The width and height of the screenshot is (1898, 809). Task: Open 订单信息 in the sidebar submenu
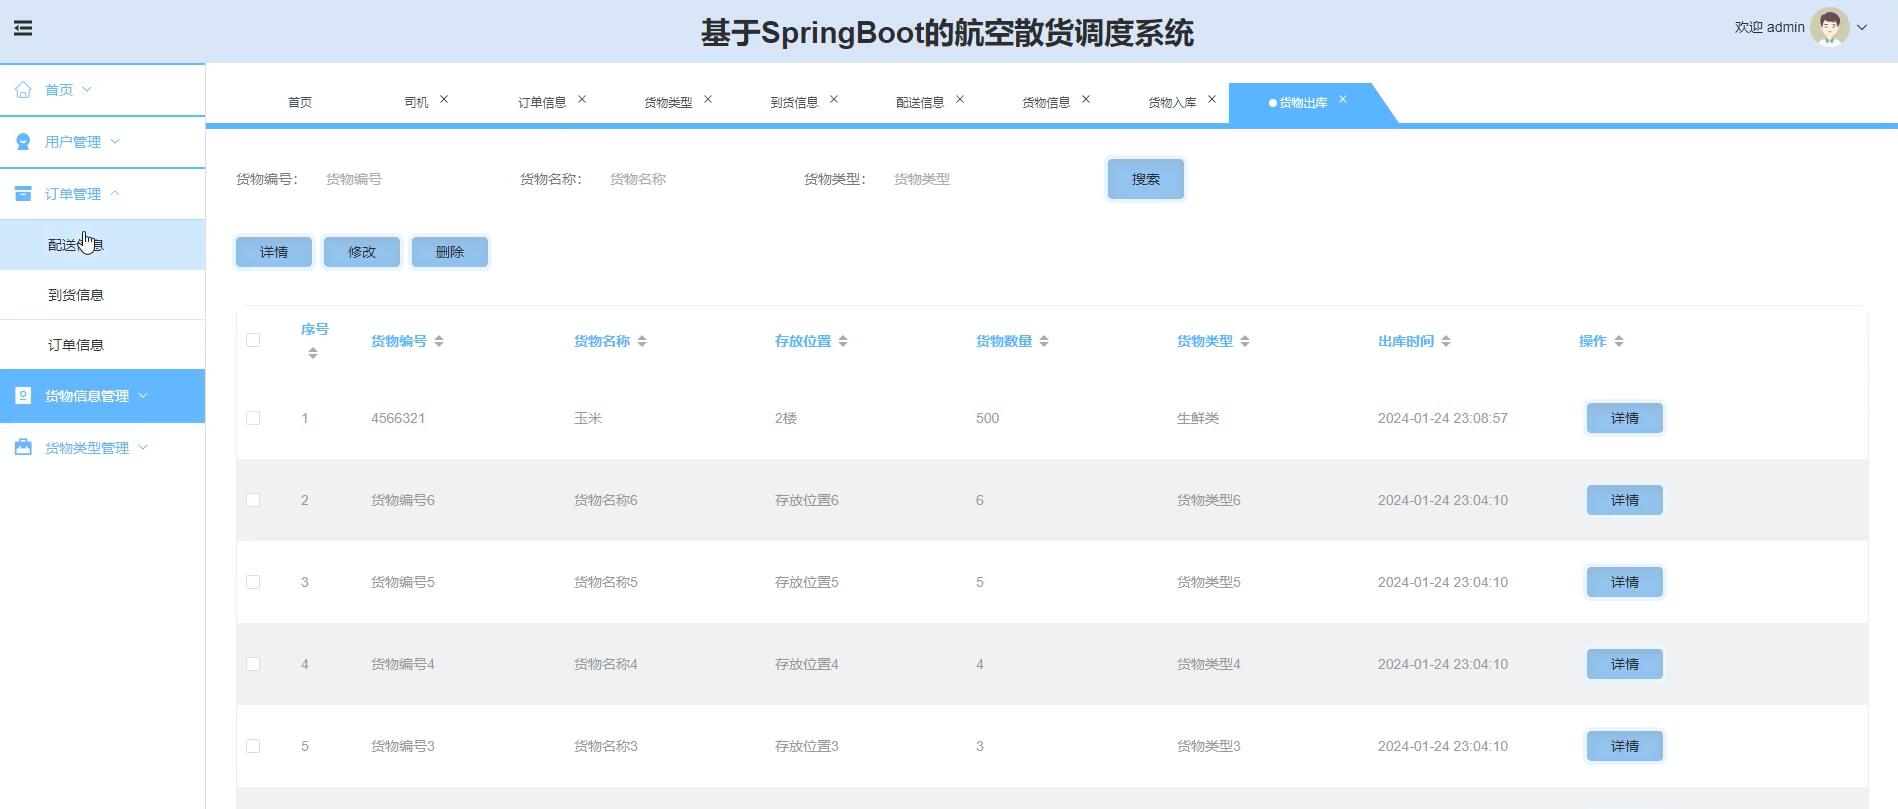(x=102, y=345)
